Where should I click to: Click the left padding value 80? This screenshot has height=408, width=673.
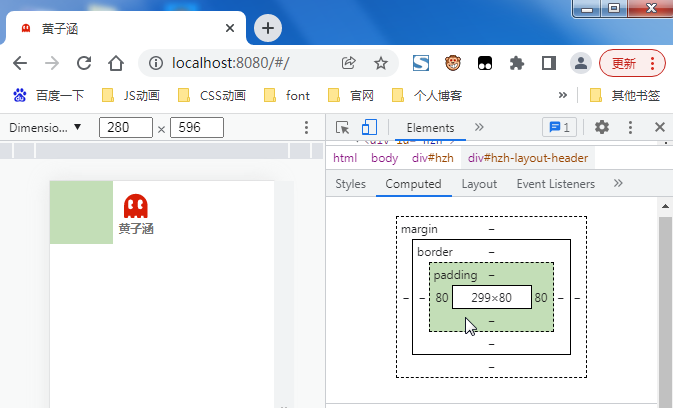point(442,297)
